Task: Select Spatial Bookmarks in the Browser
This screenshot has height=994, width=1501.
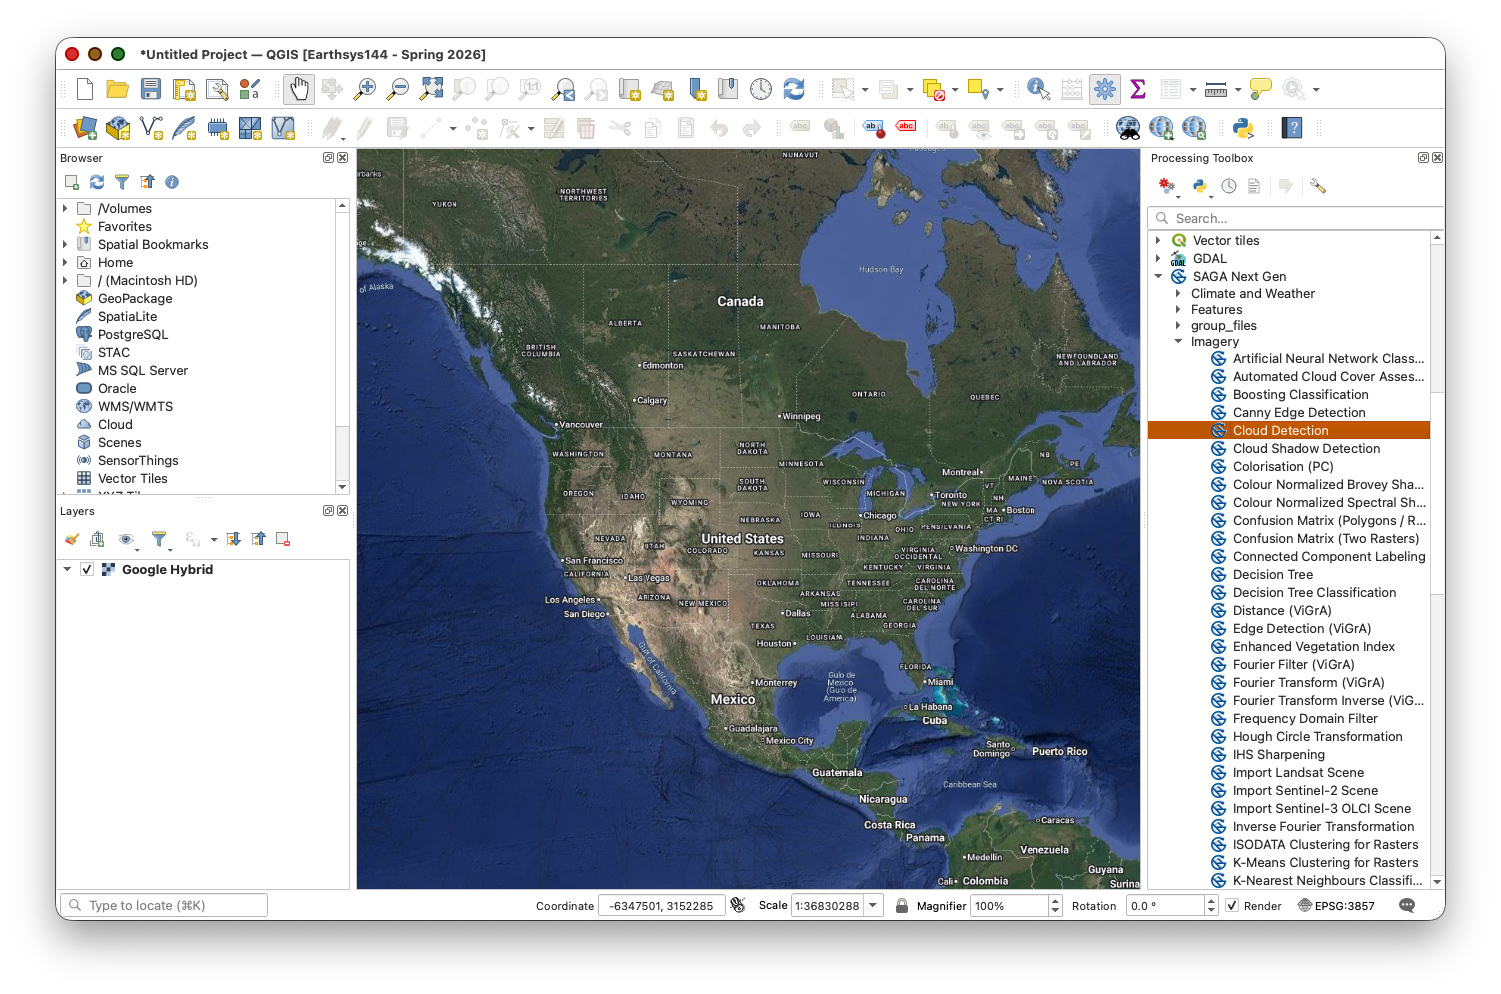Action: pos(153,245)
